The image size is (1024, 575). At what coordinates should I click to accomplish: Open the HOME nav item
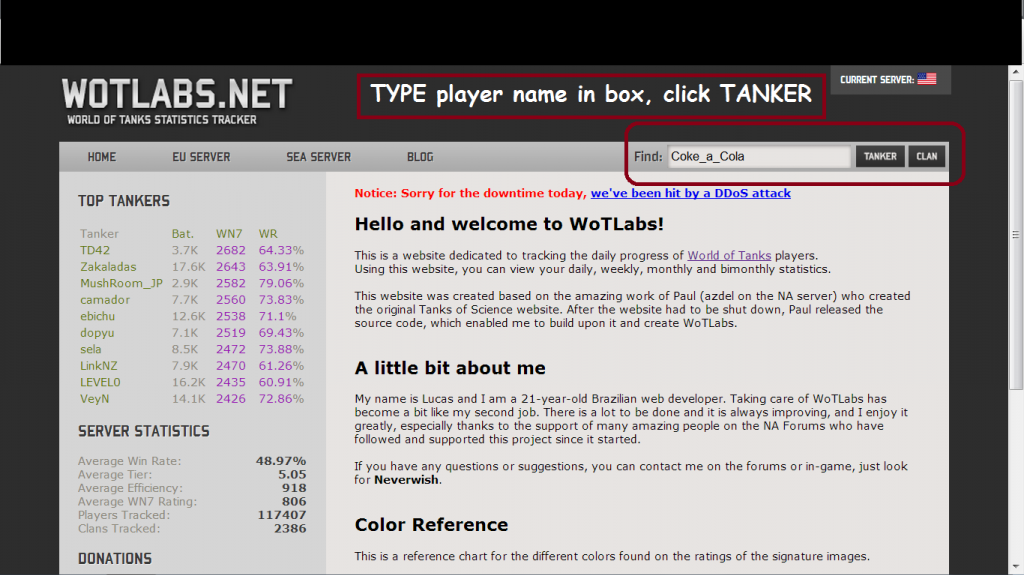(101, 157)
